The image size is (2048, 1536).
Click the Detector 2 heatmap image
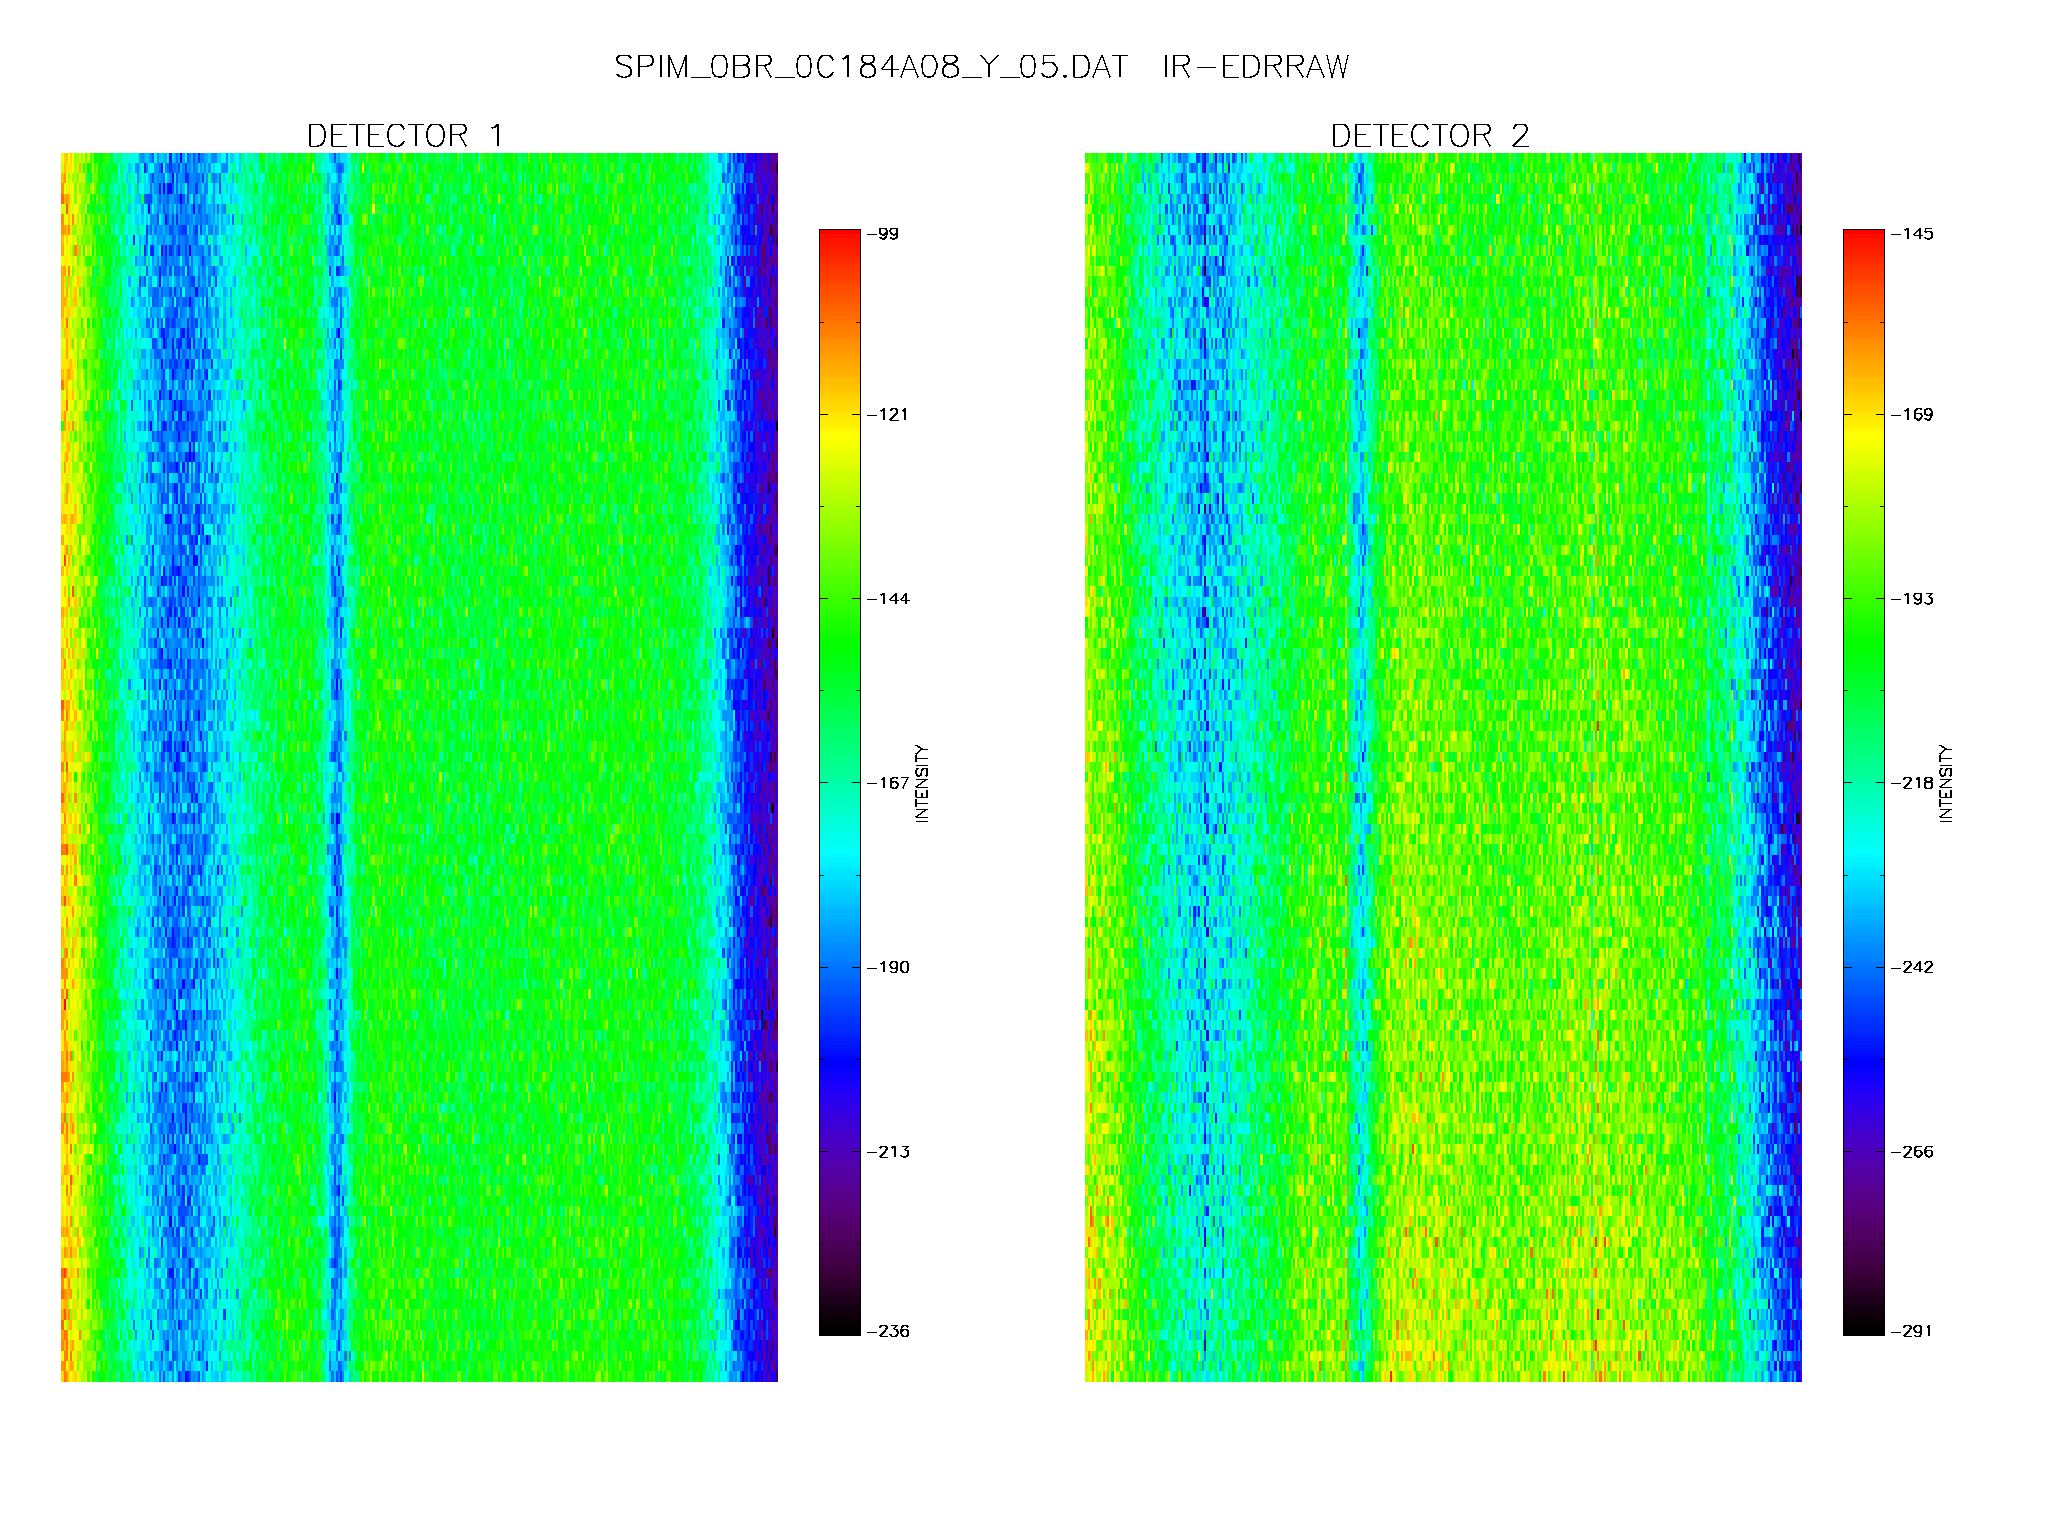click(x=1443, y=767)
